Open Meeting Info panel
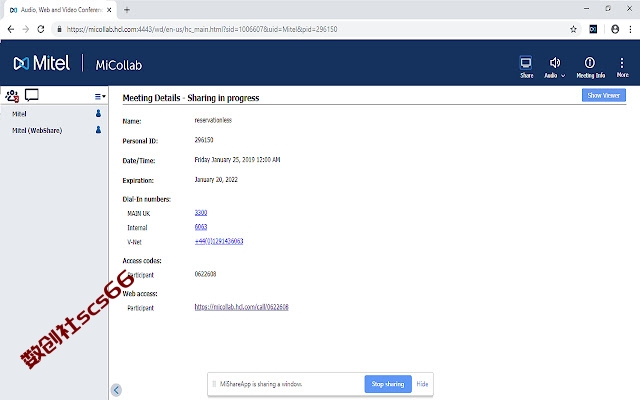640x400 pixels. coord(590,67)
